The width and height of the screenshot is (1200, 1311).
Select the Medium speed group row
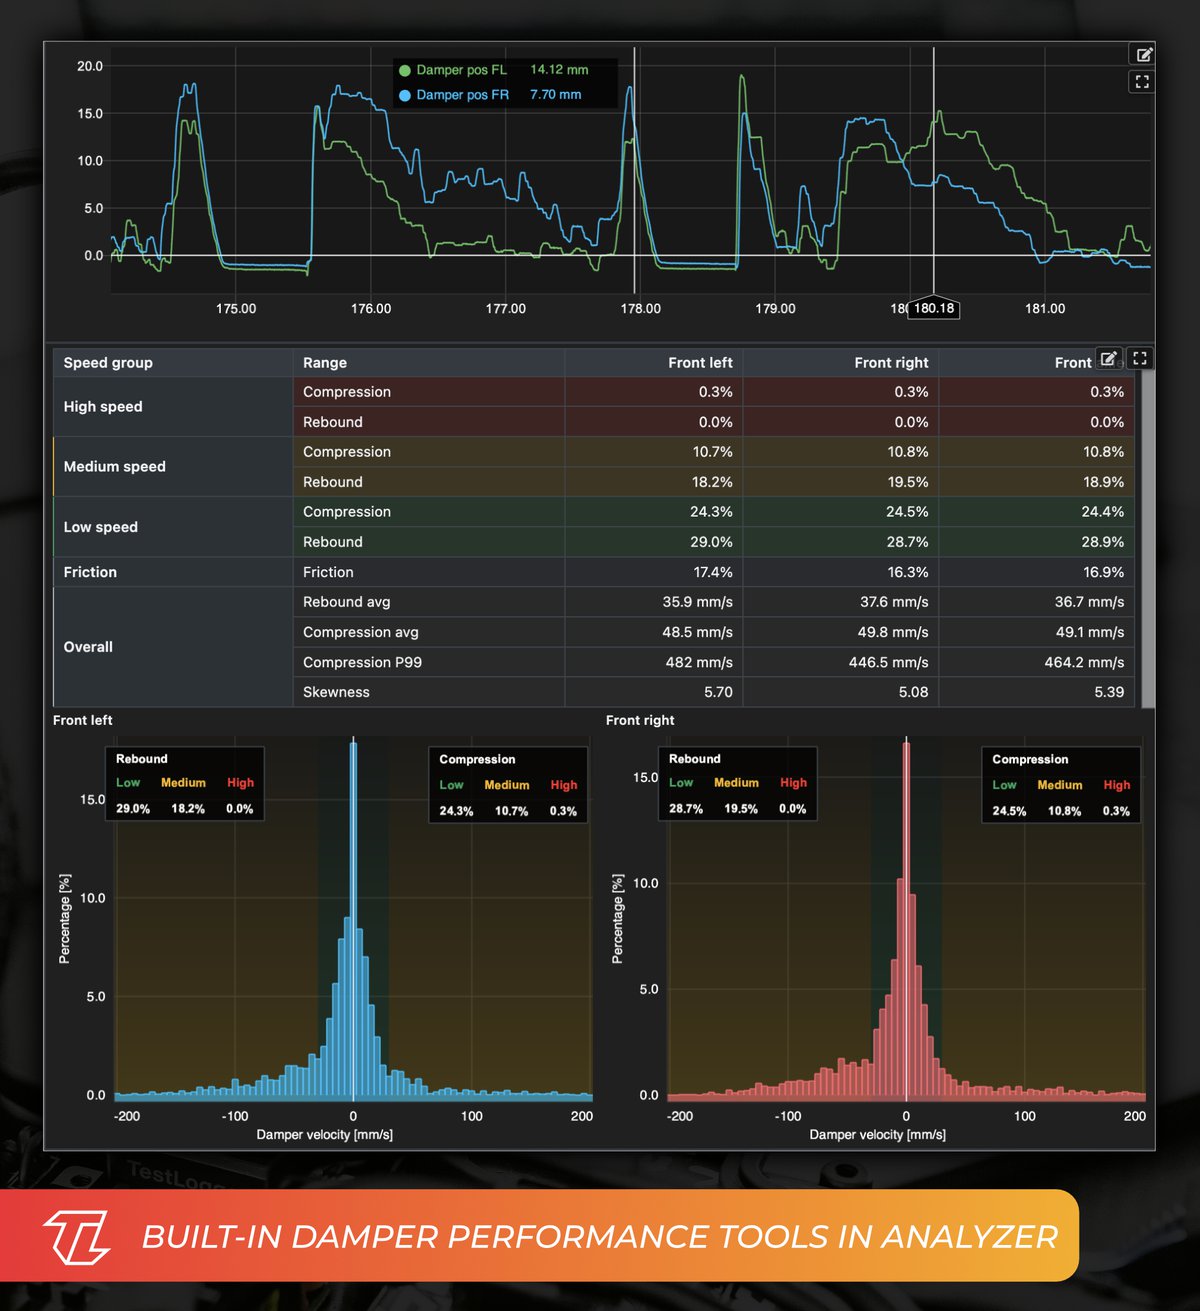(x=172, y=467)
